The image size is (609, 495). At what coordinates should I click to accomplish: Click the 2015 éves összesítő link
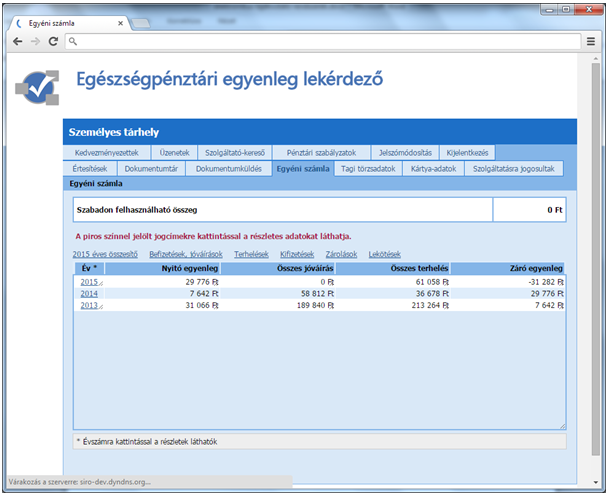pyautogui.click(x=105, y=254)
